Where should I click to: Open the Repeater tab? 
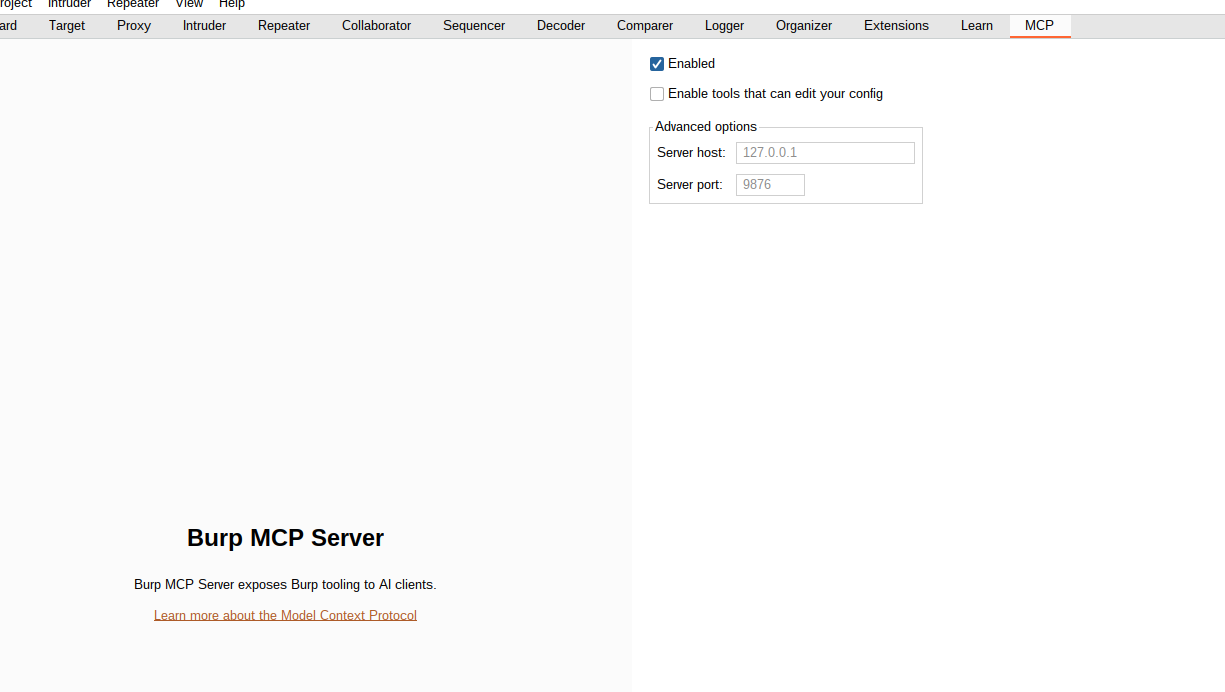pyautogui.click(x=284, y=26)
